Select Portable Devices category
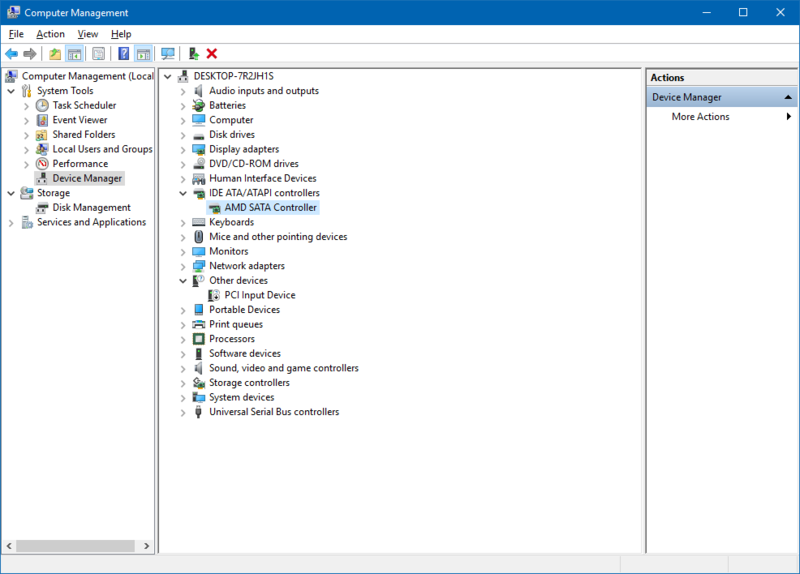The width and height of the screenshot is (800, 574). 244,310
